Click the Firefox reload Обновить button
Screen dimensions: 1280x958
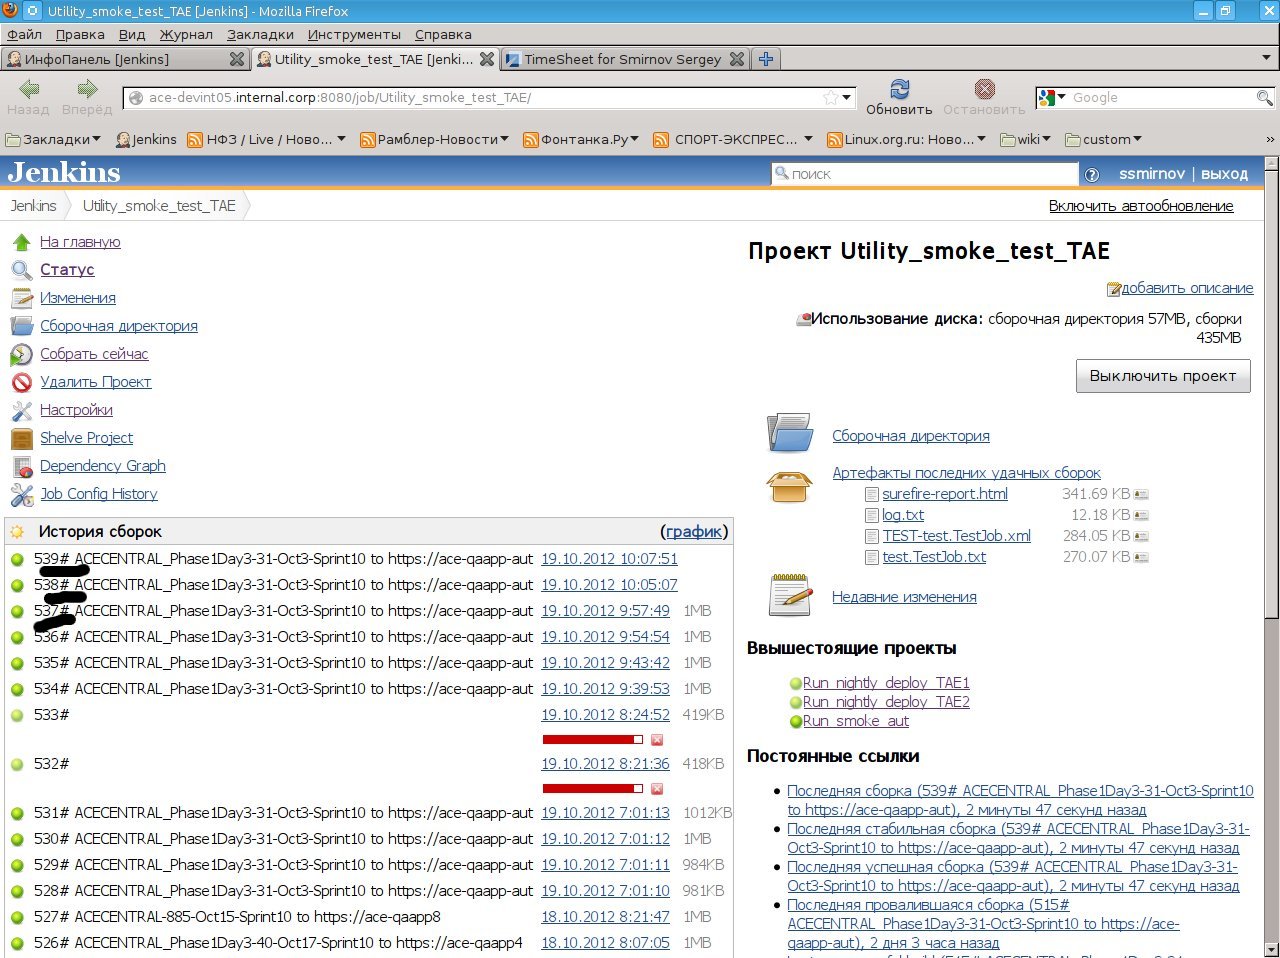899,97
